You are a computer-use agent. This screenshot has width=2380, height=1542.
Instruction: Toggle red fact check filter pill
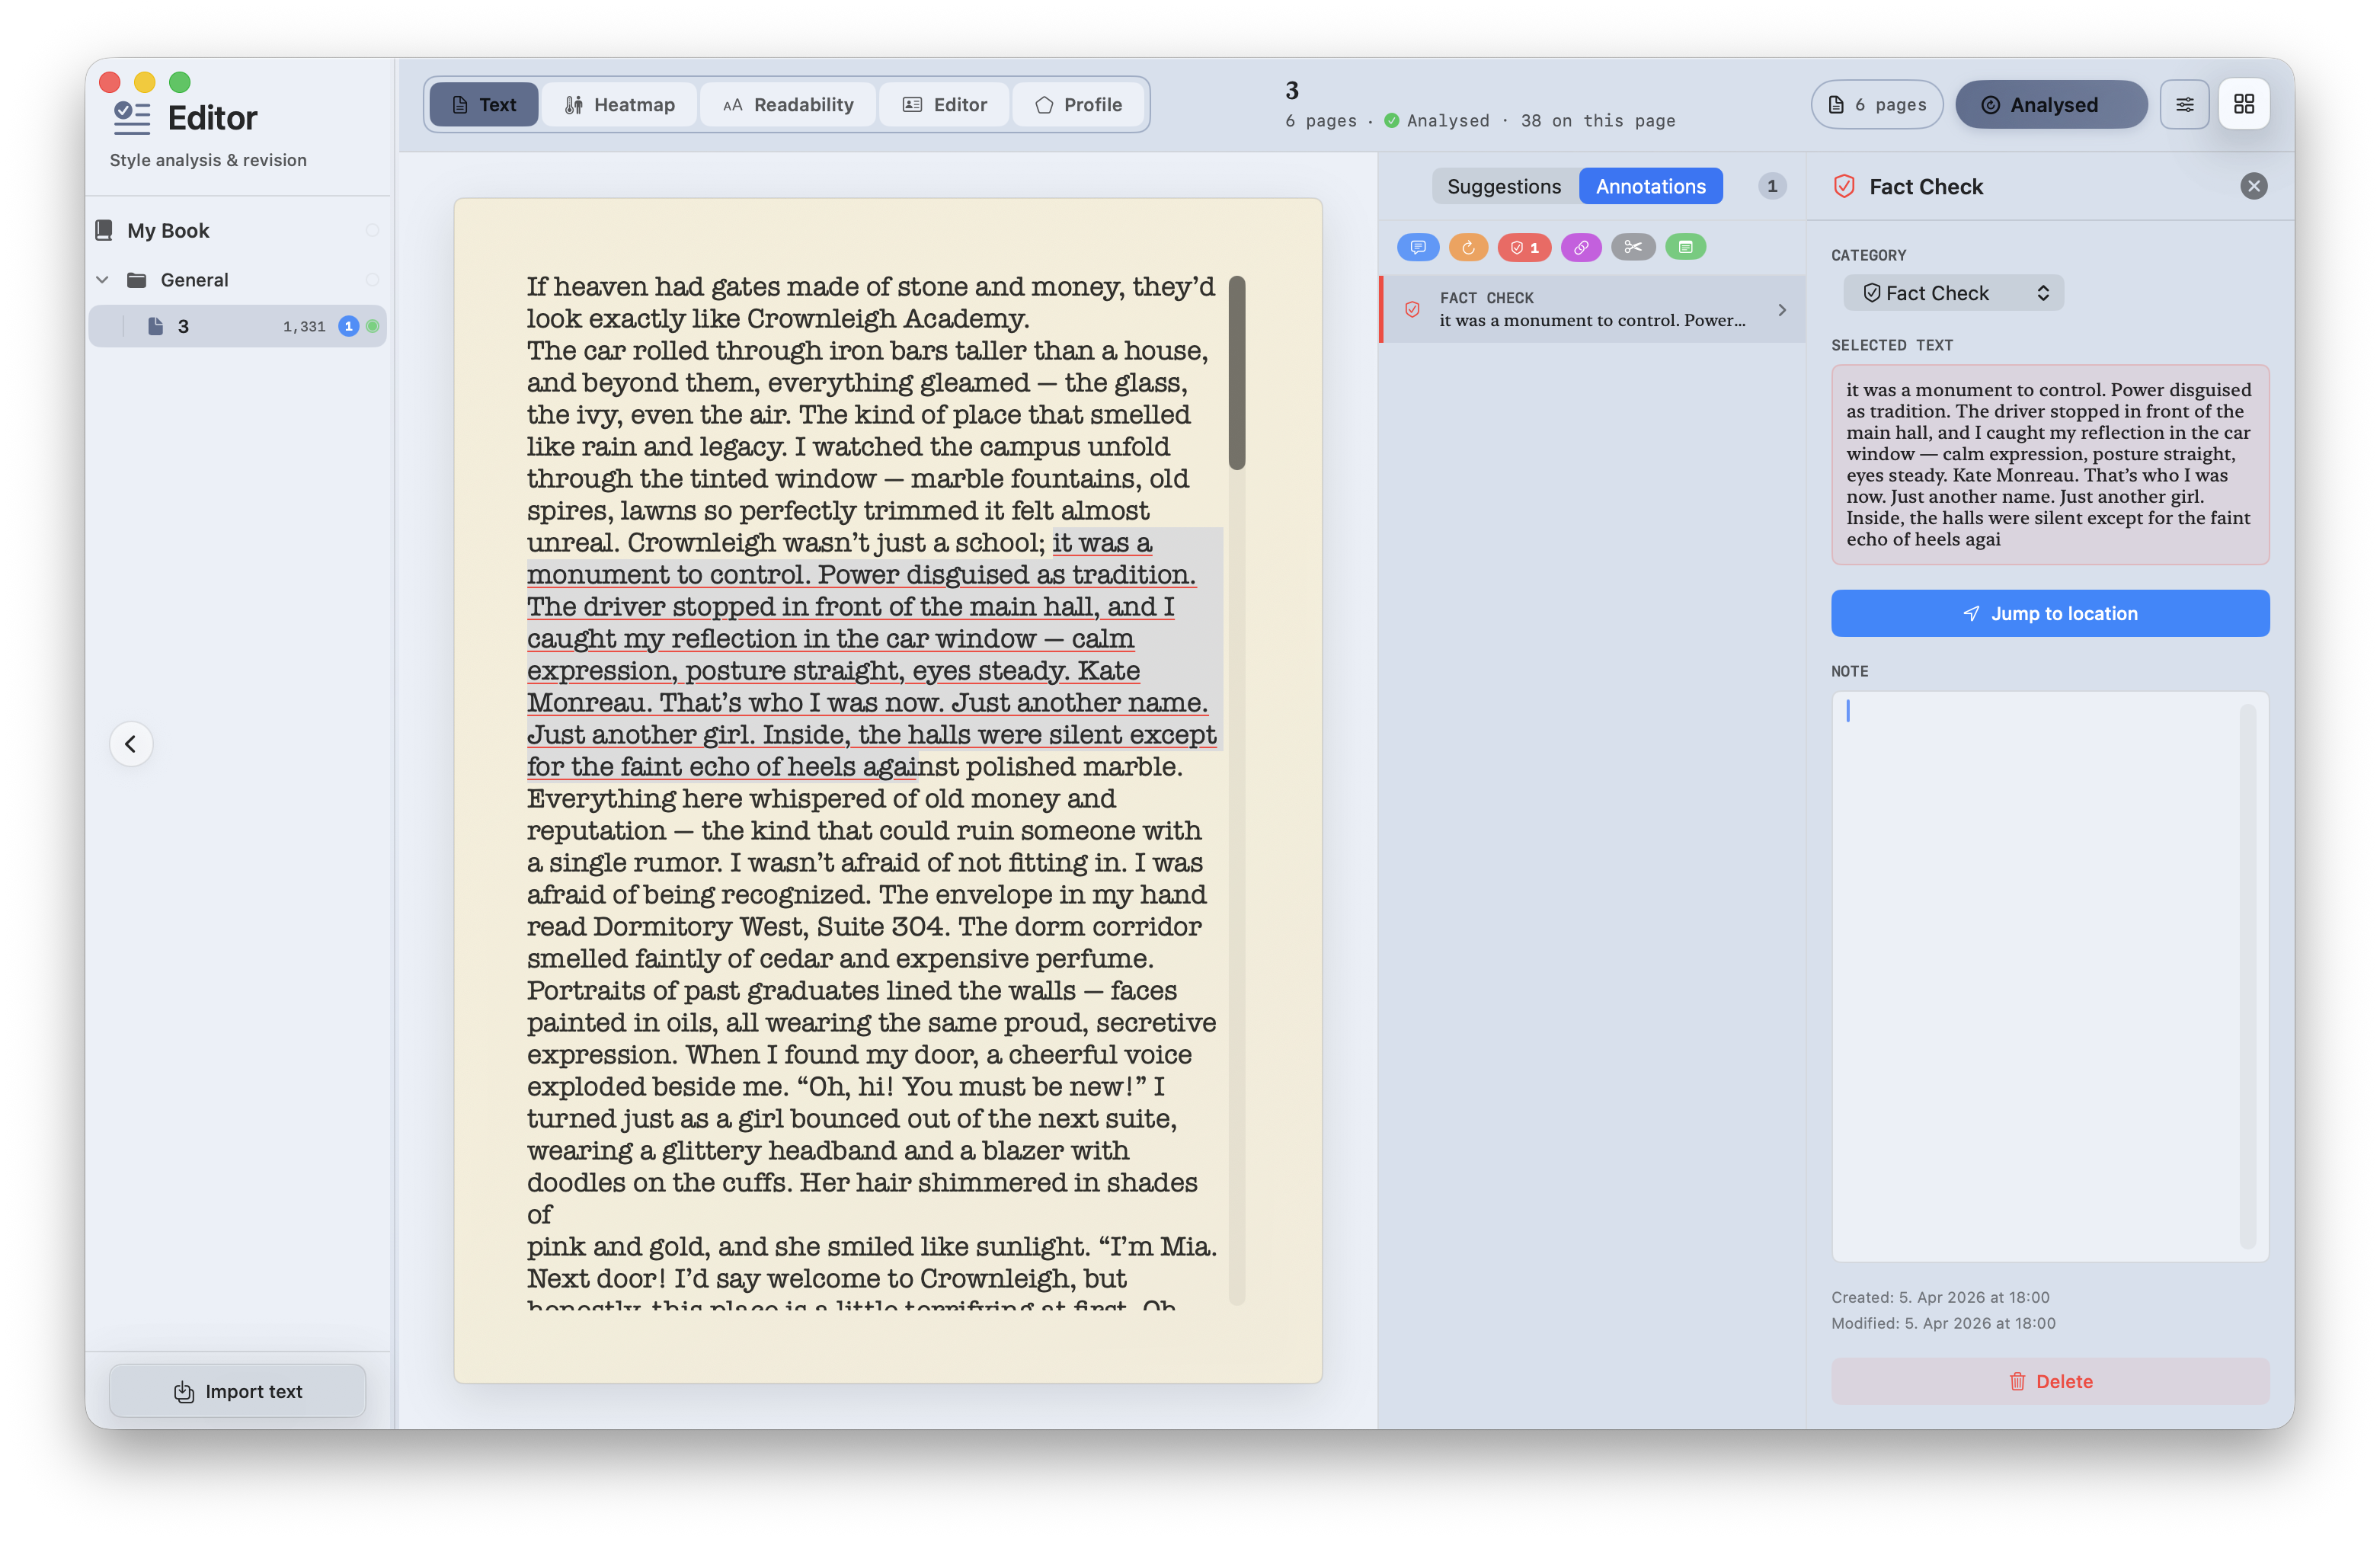coord(1524,247)
